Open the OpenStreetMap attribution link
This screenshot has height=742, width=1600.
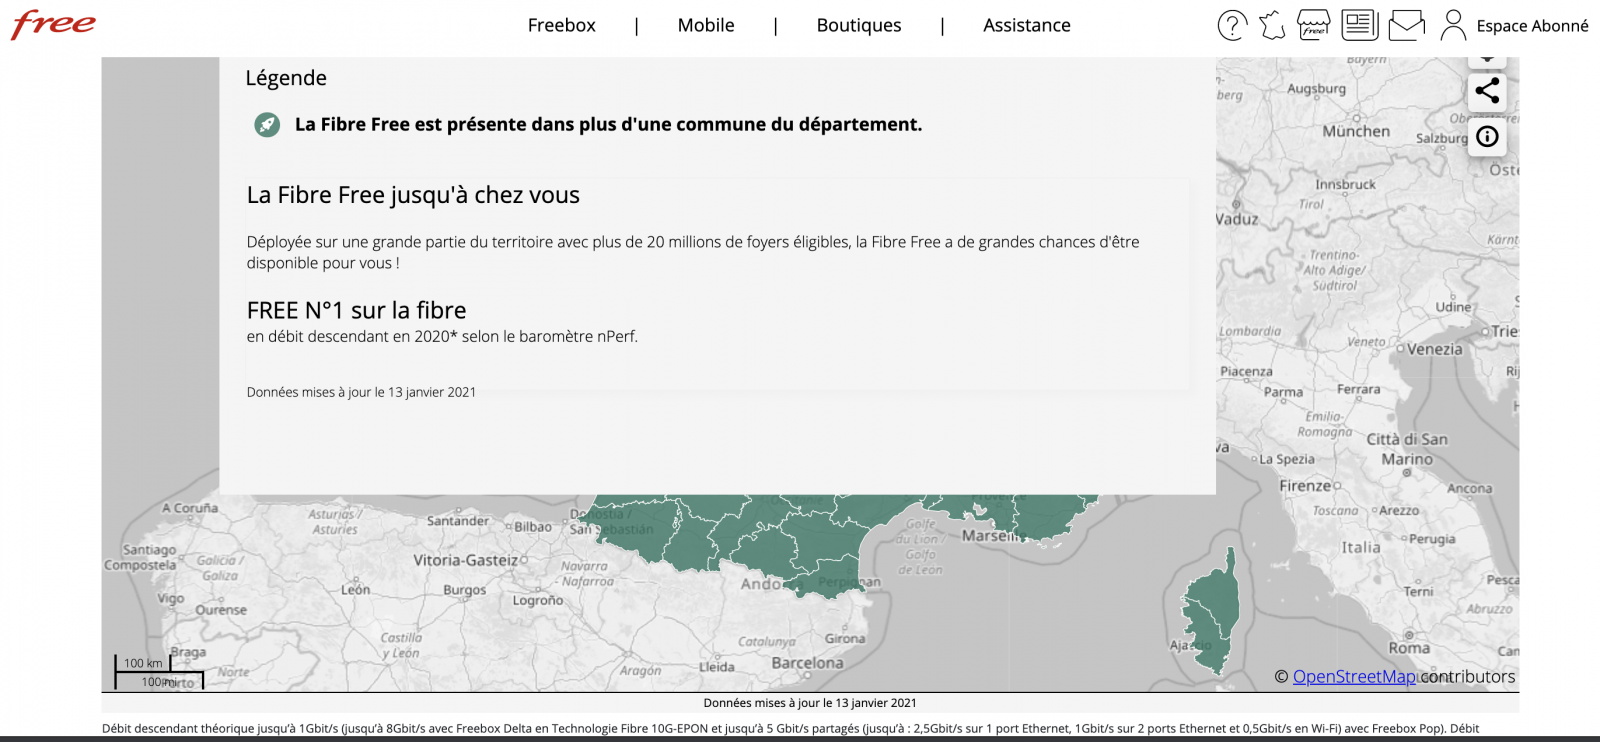point(1354,677)
